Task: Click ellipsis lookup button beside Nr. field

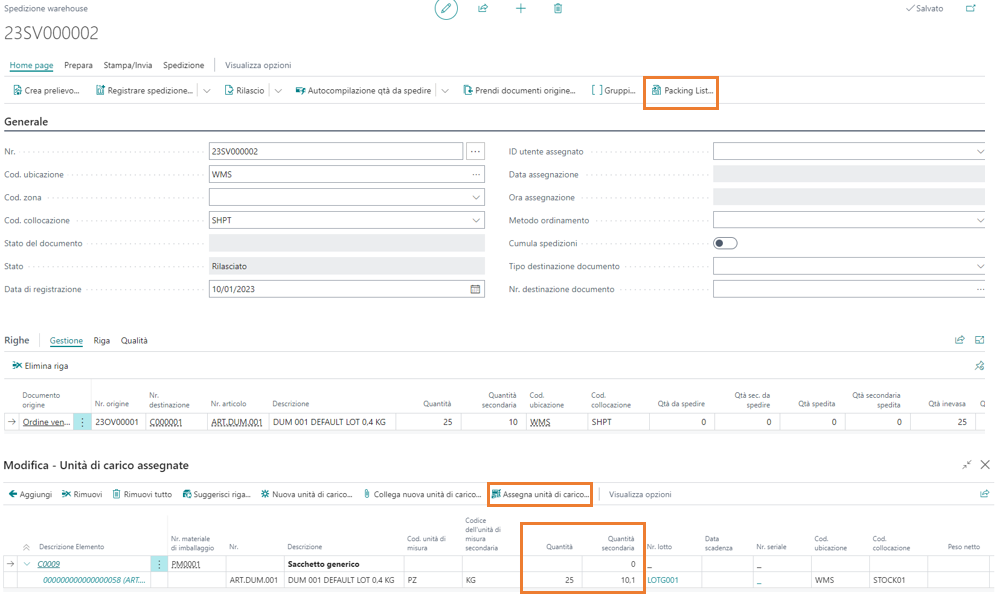Action: 475,151
